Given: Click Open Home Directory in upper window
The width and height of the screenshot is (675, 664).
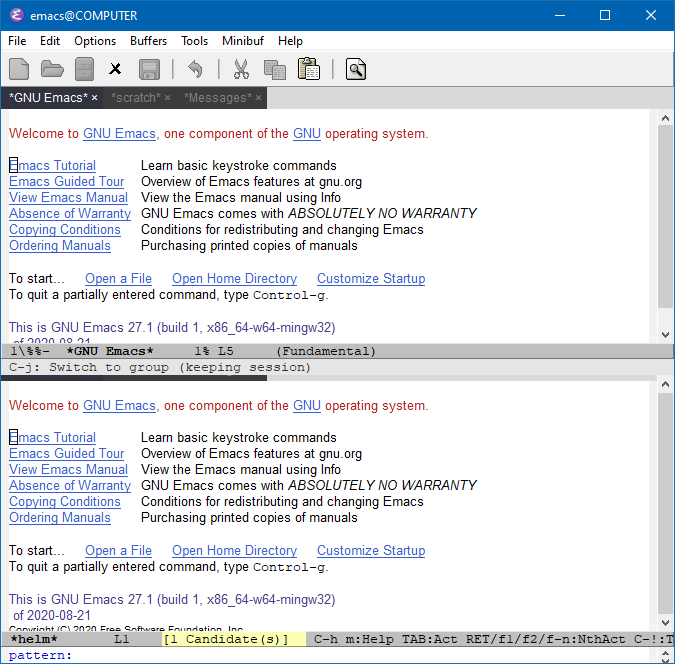Looking at the screenshot, I should pyautogui.click(x=235, y=279).
